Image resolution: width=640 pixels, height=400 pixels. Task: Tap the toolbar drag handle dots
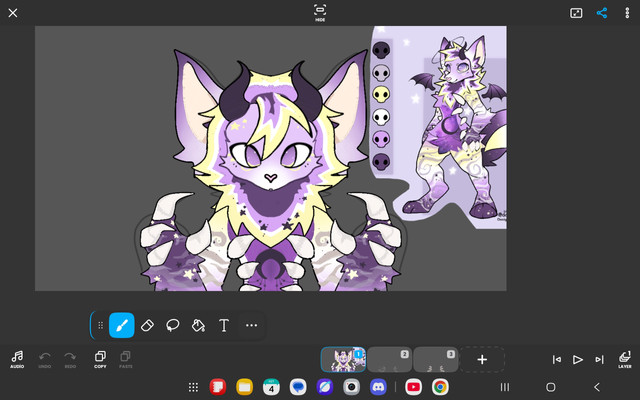pyautogui.click(x=100, y=325)
